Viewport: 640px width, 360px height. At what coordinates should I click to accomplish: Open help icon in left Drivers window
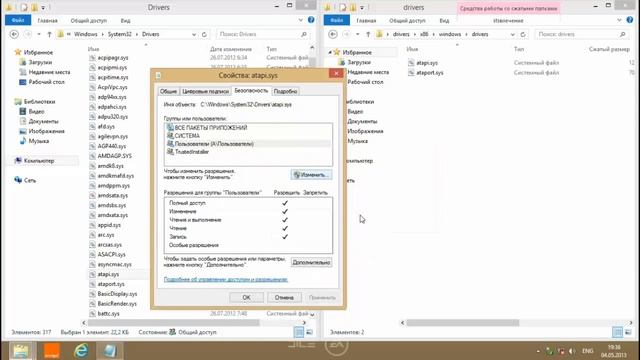click(x=311, y=20)
